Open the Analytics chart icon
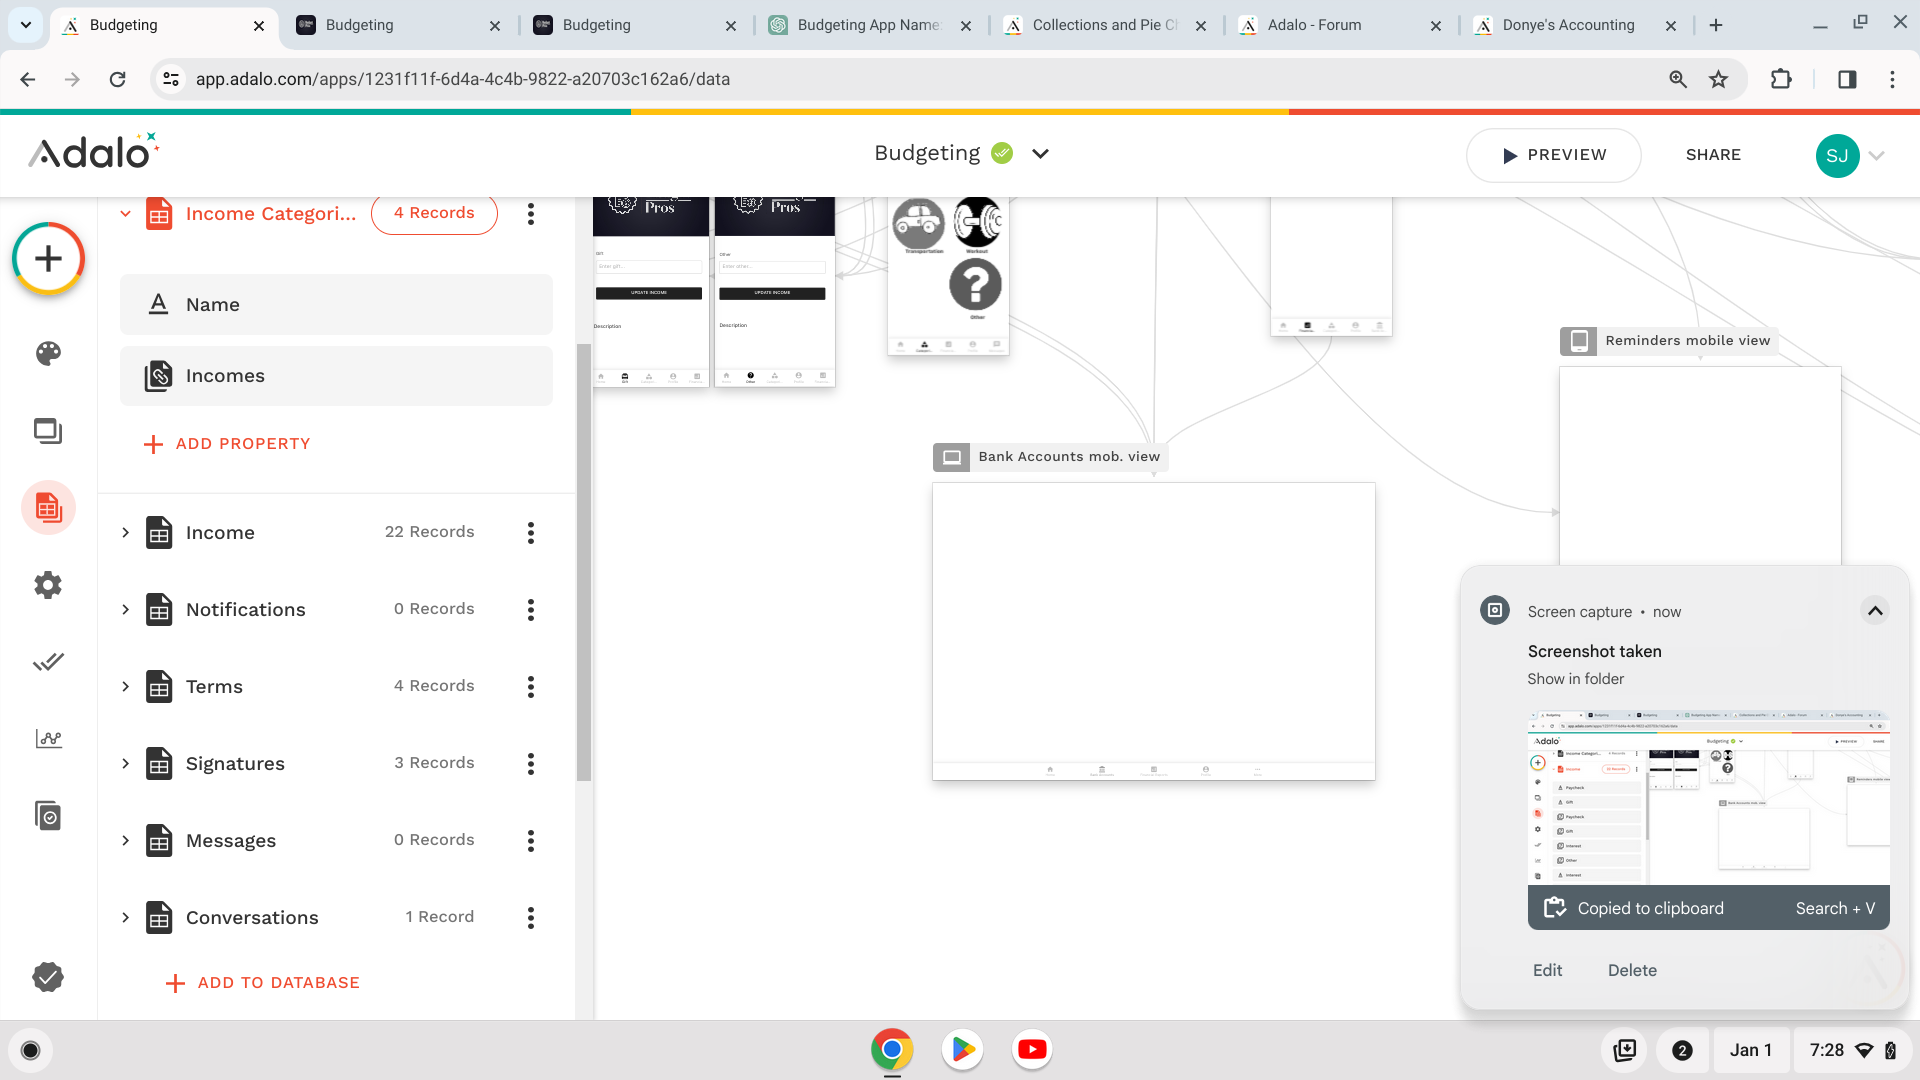The image size is (1920, 1080). point(48,739)
